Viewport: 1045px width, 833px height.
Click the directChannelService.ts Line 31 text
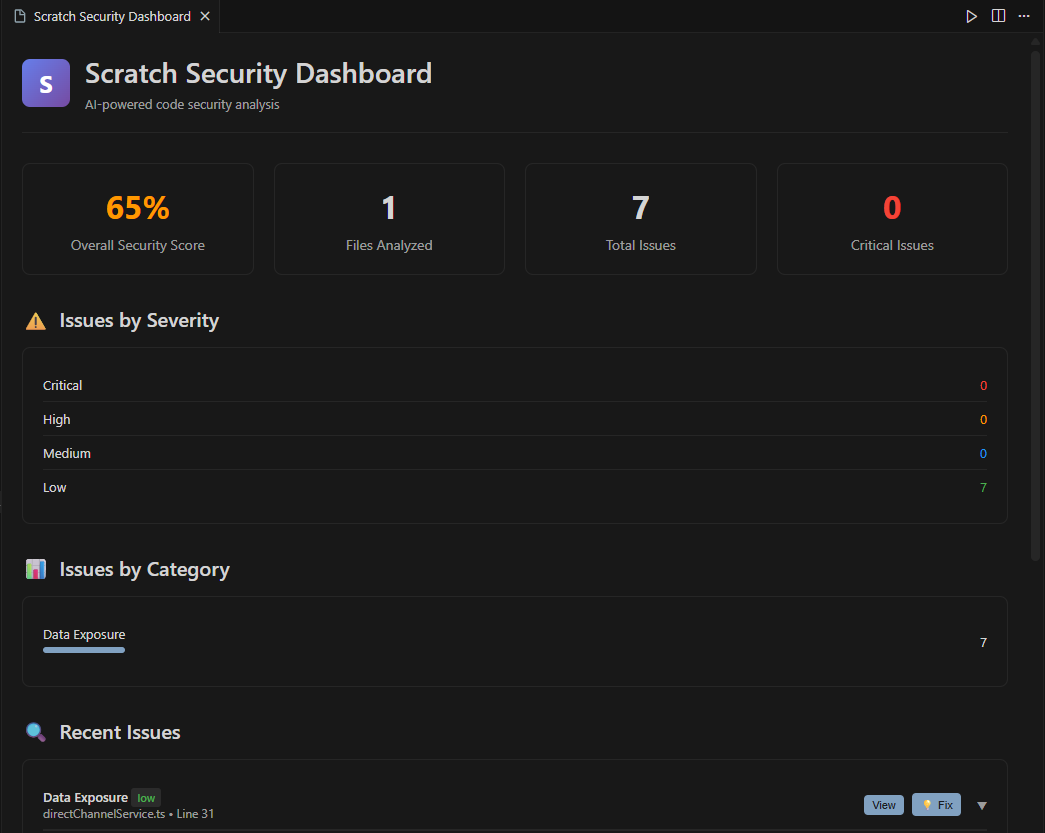click(x=129, y=814)
